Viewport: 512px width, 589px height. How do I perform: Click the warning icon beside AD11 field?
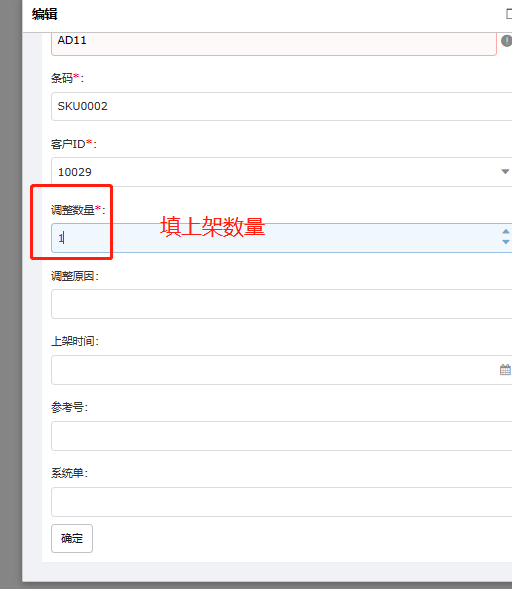click(507, 41)
